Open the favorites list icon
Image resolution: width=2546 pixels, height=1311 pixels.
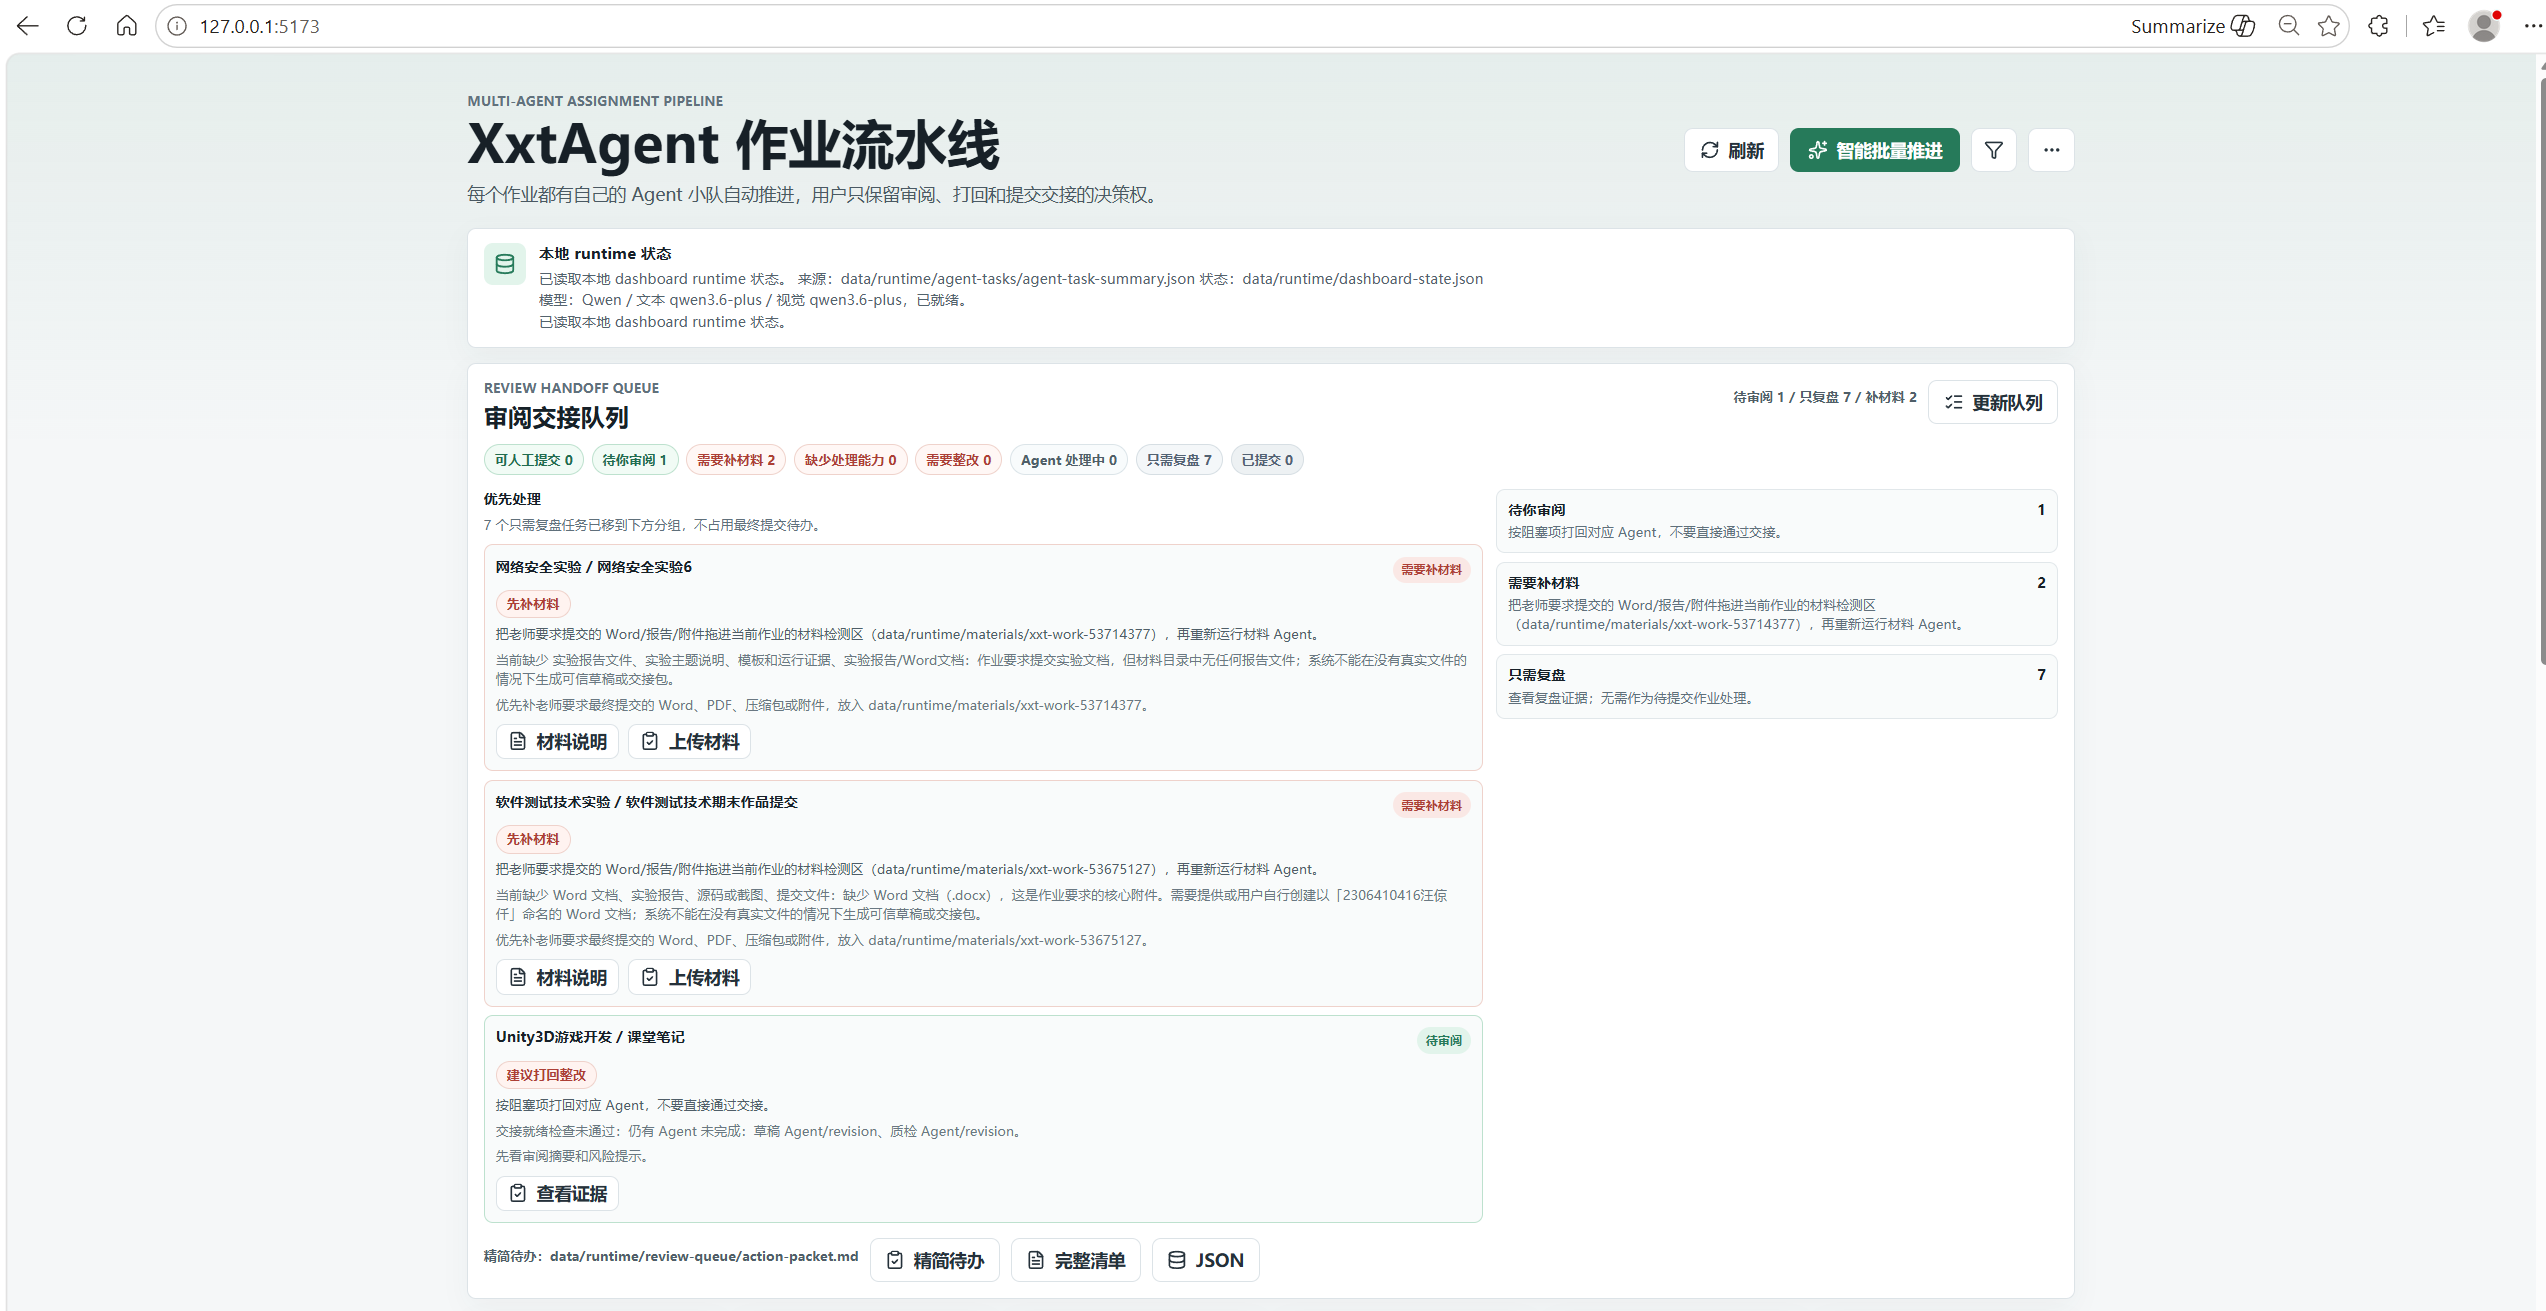(x=2434, y=26)
